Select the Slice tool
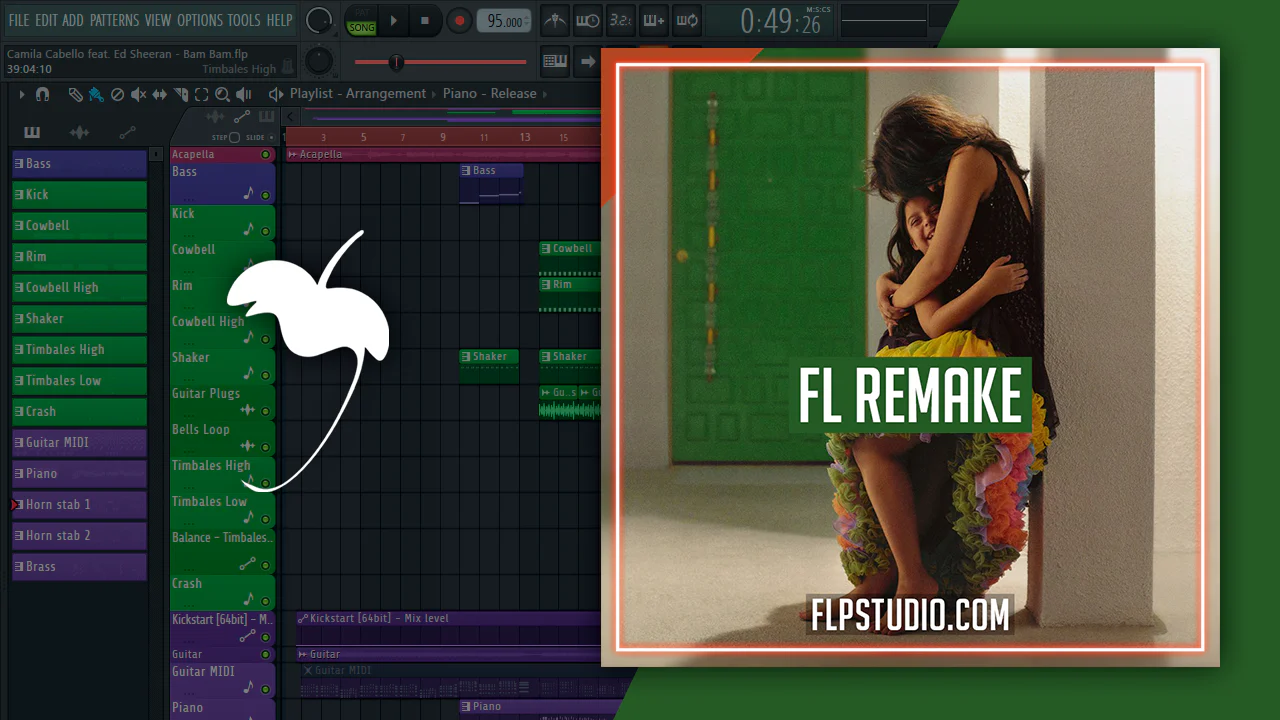 coord(181,94)
